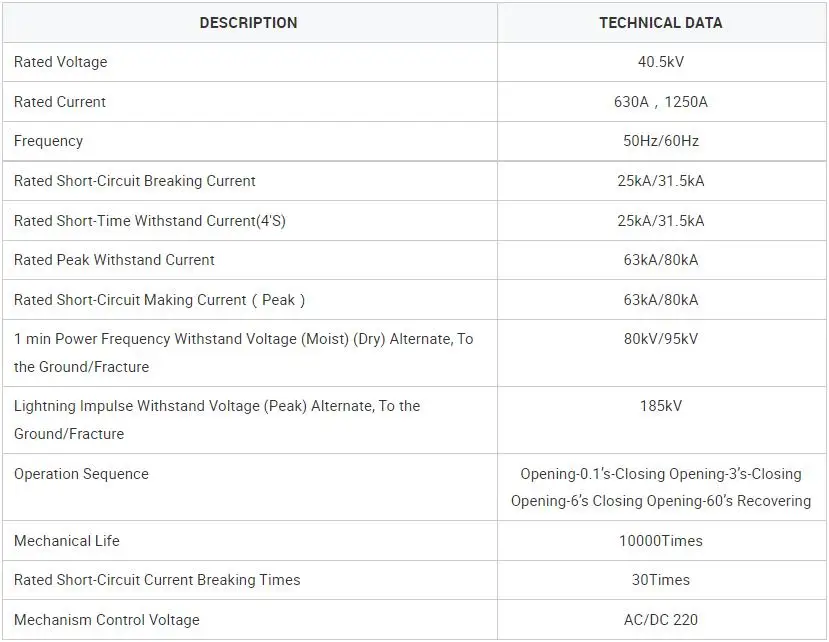
Task: Select the Rated Current label cell
Action: 60,102
